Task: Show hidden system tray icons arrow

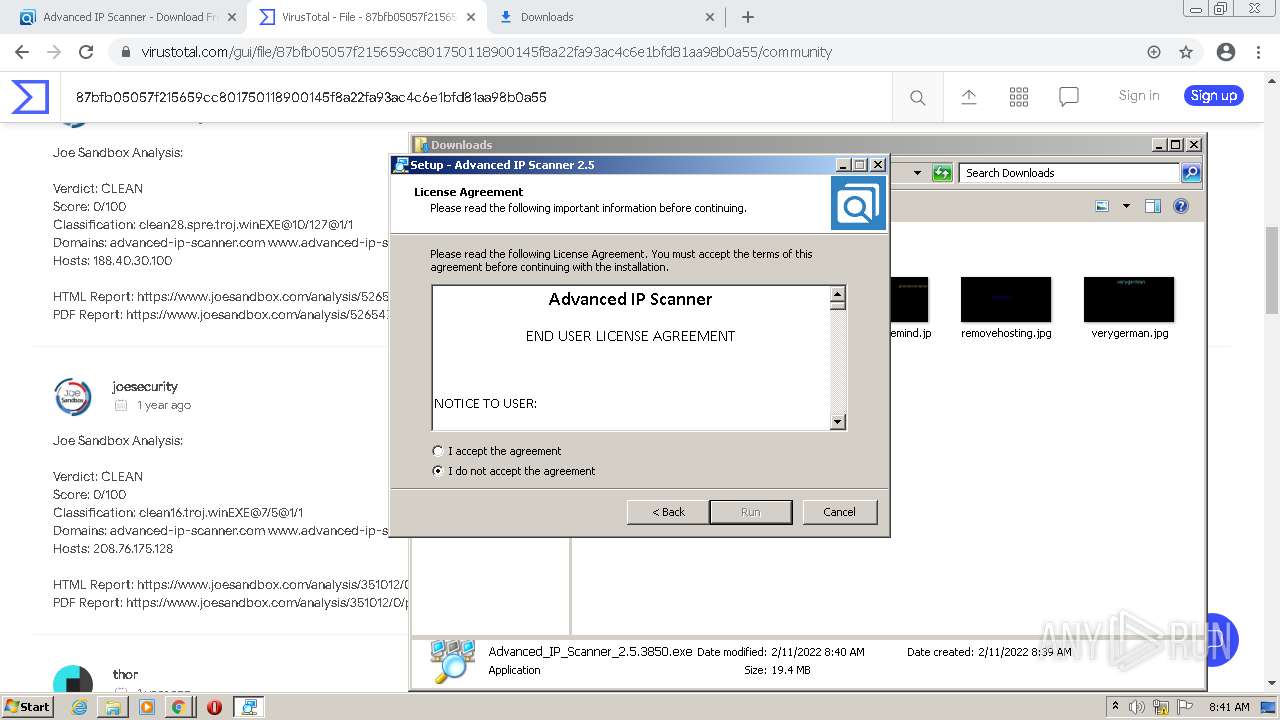Action: [1115, 707]
